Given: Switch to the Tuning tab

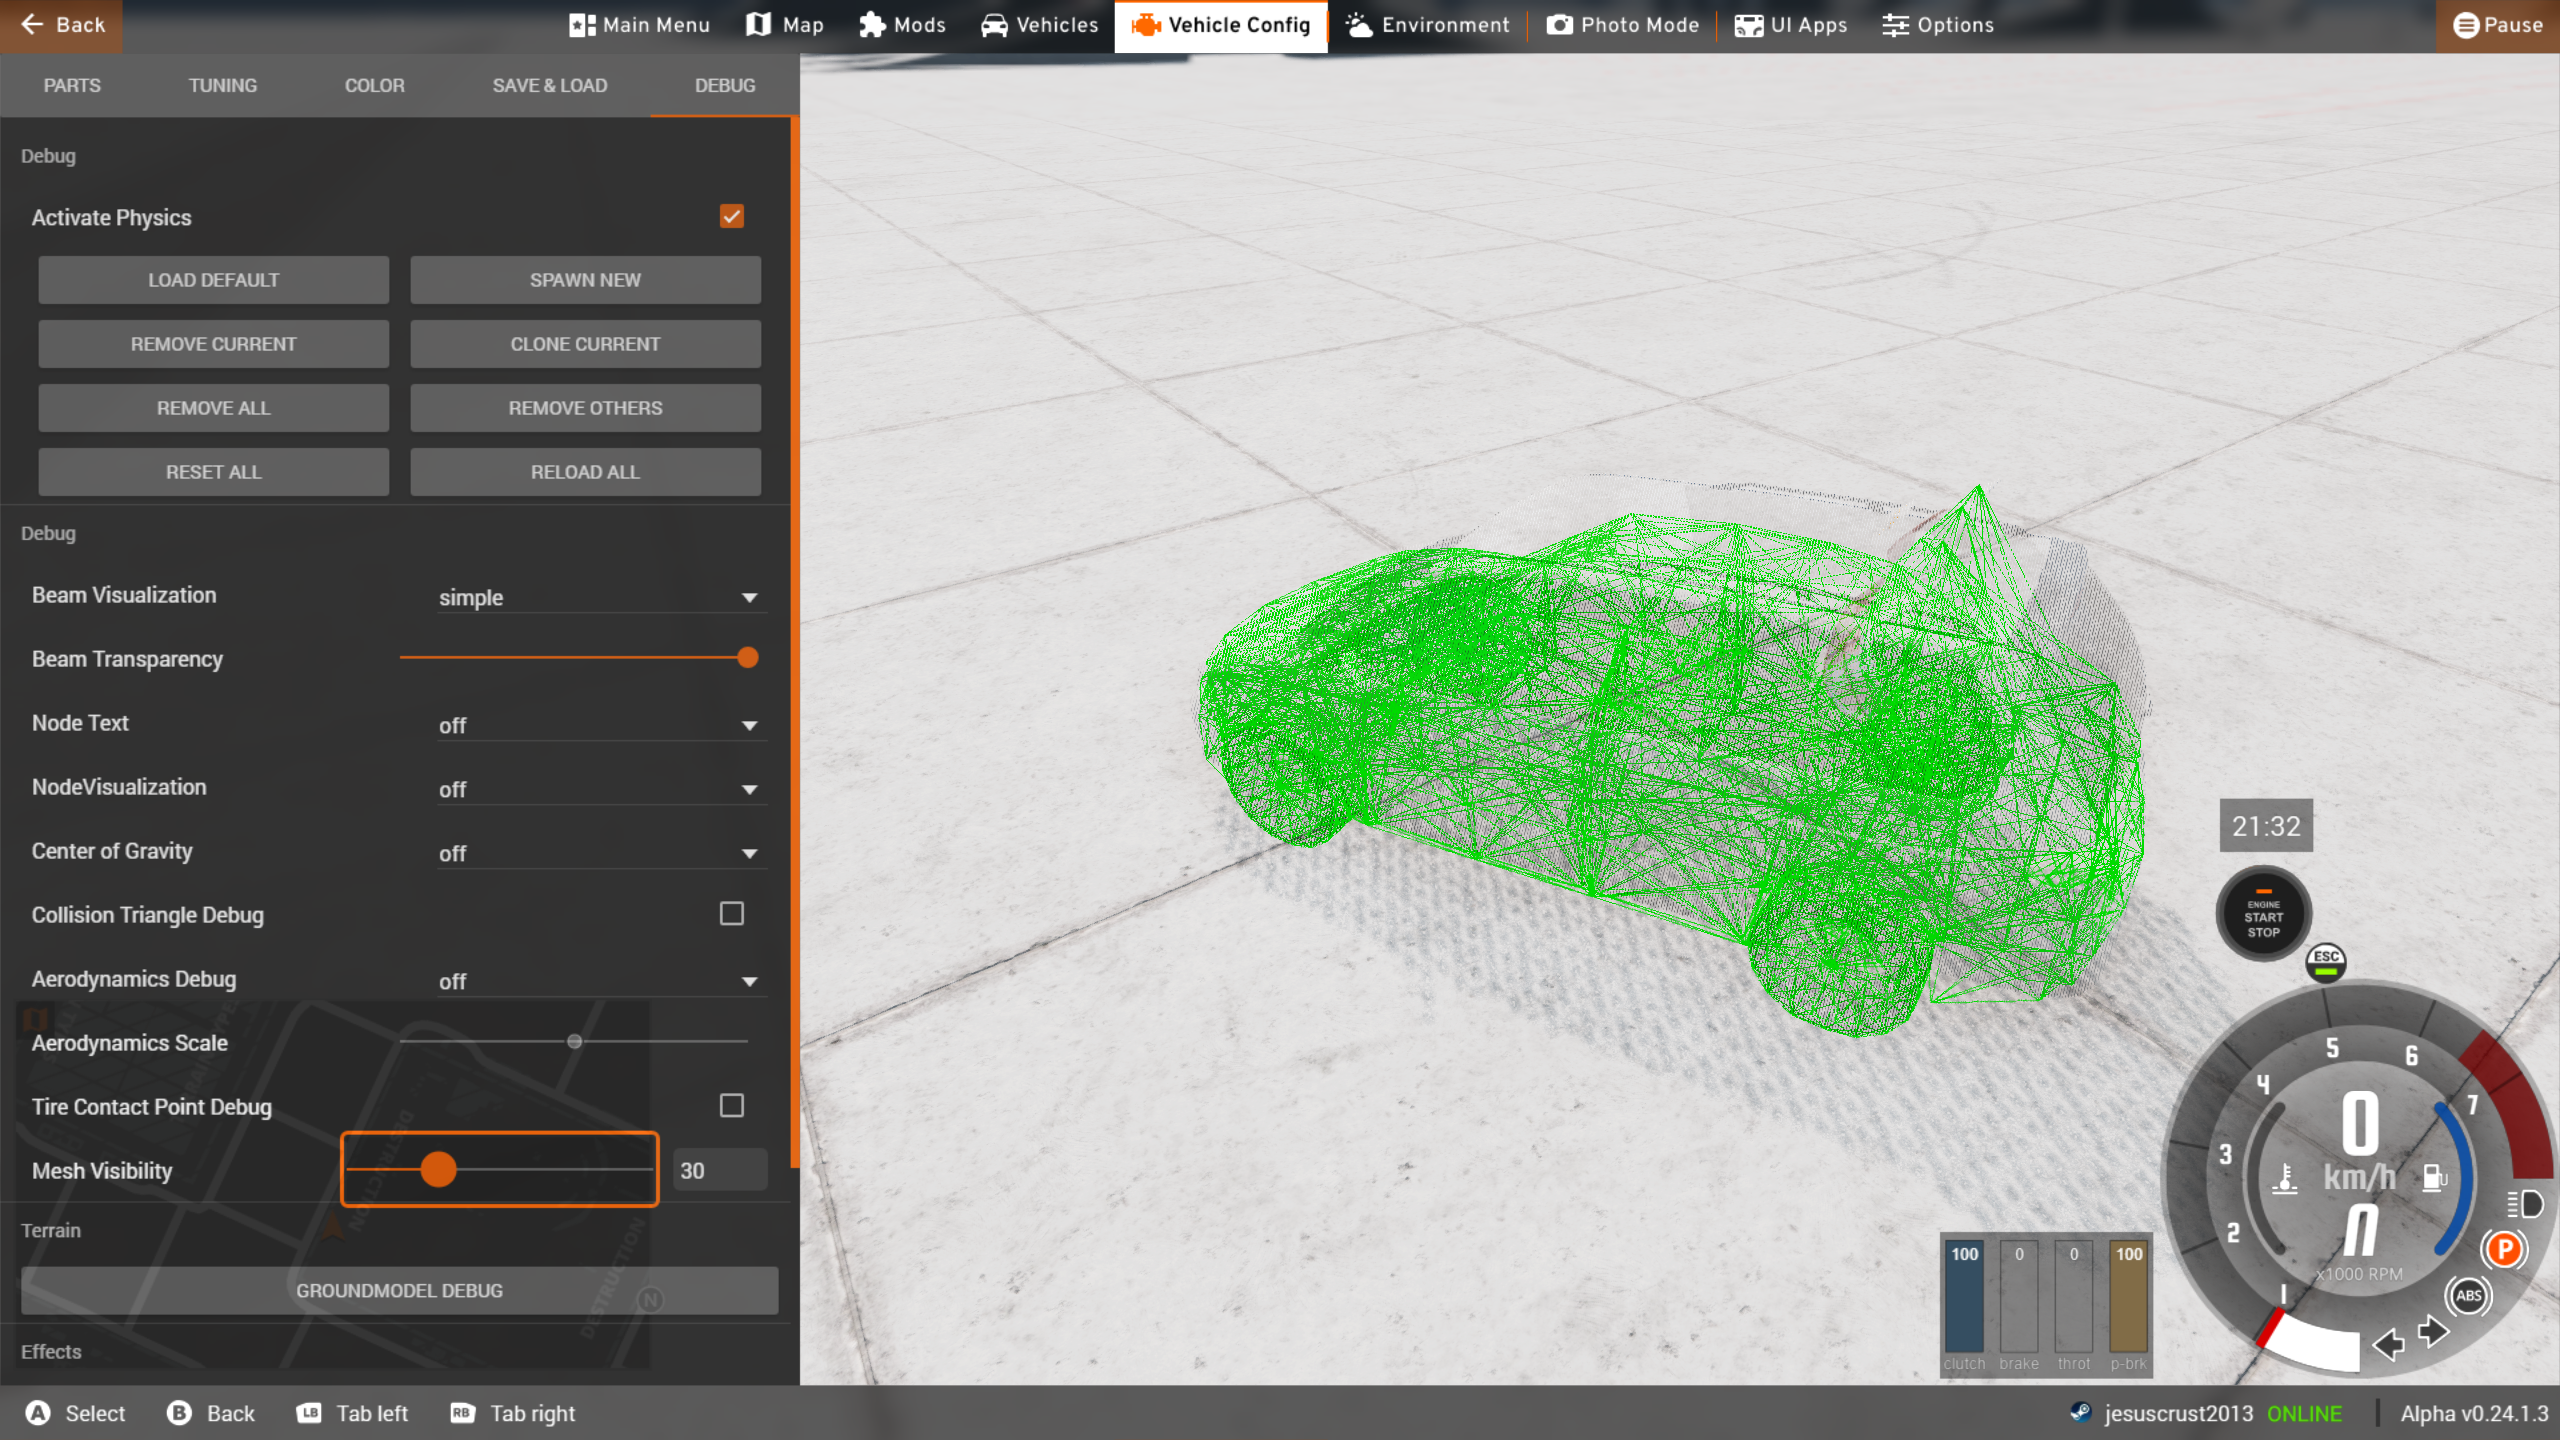Looking at the screenshot, I should (222, 85).
